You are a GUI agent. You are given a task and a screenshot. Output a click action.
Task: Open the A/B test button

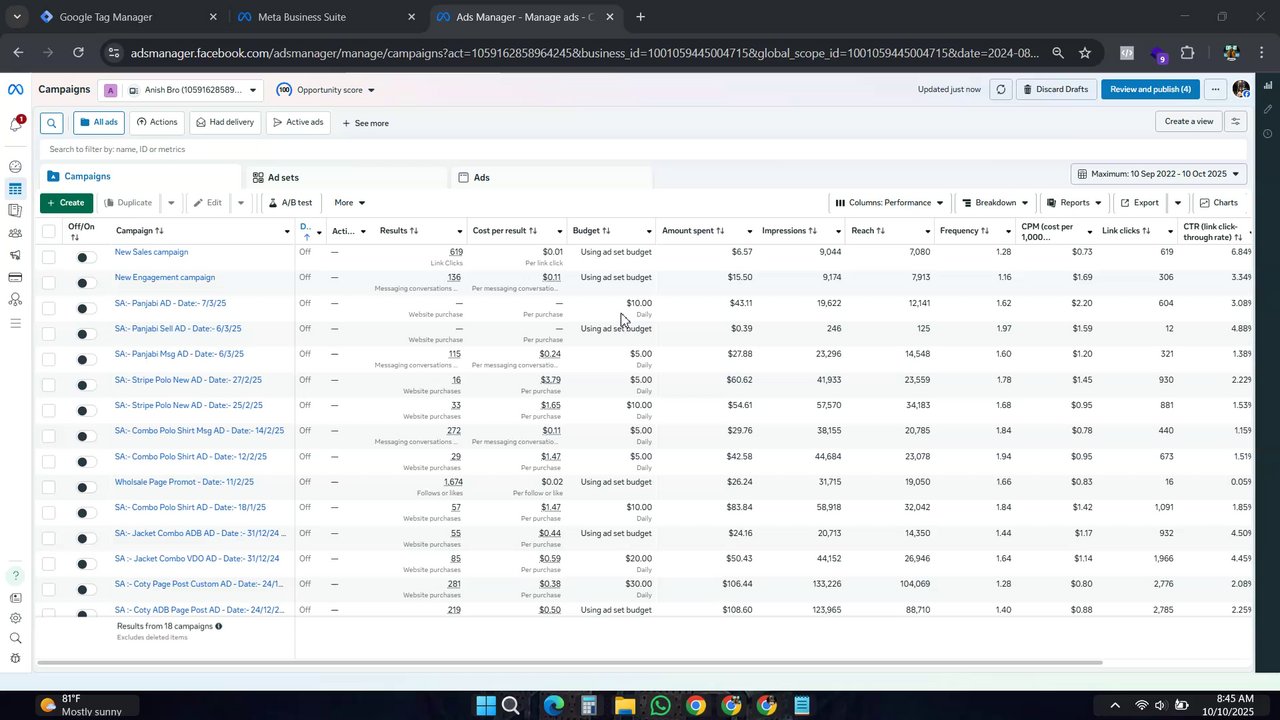tap(290, 203)
